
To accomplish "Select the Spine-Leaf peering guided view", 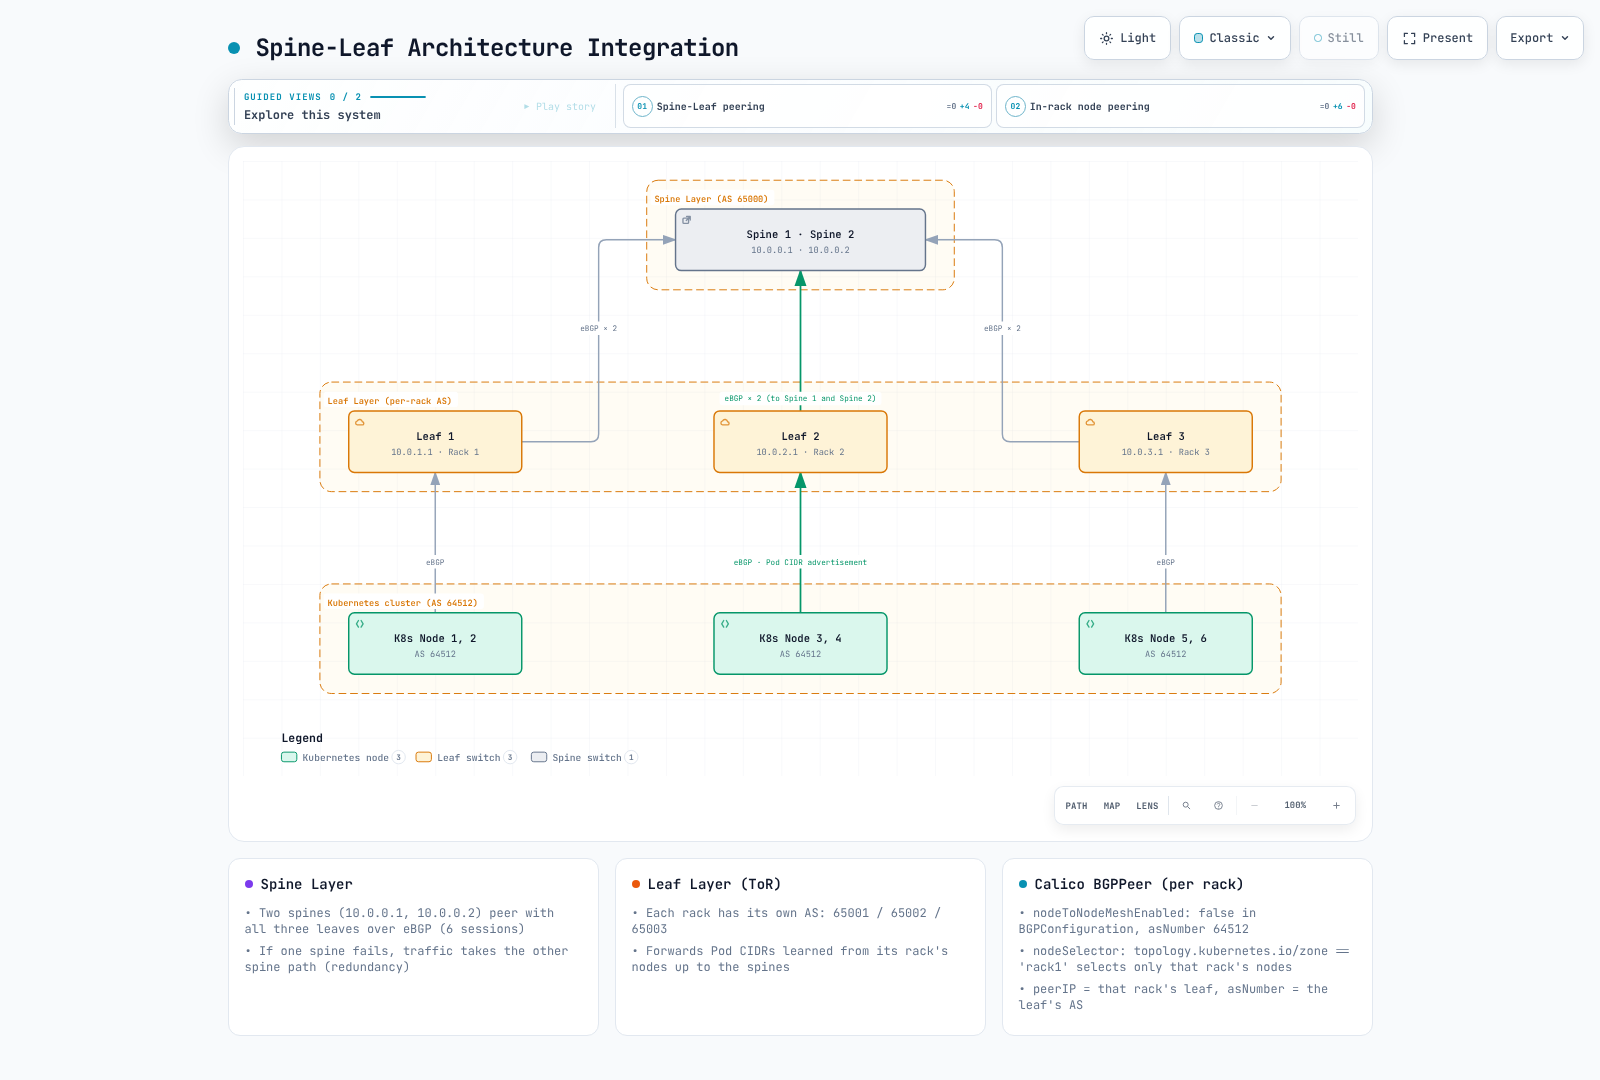I will click(807, 106).
